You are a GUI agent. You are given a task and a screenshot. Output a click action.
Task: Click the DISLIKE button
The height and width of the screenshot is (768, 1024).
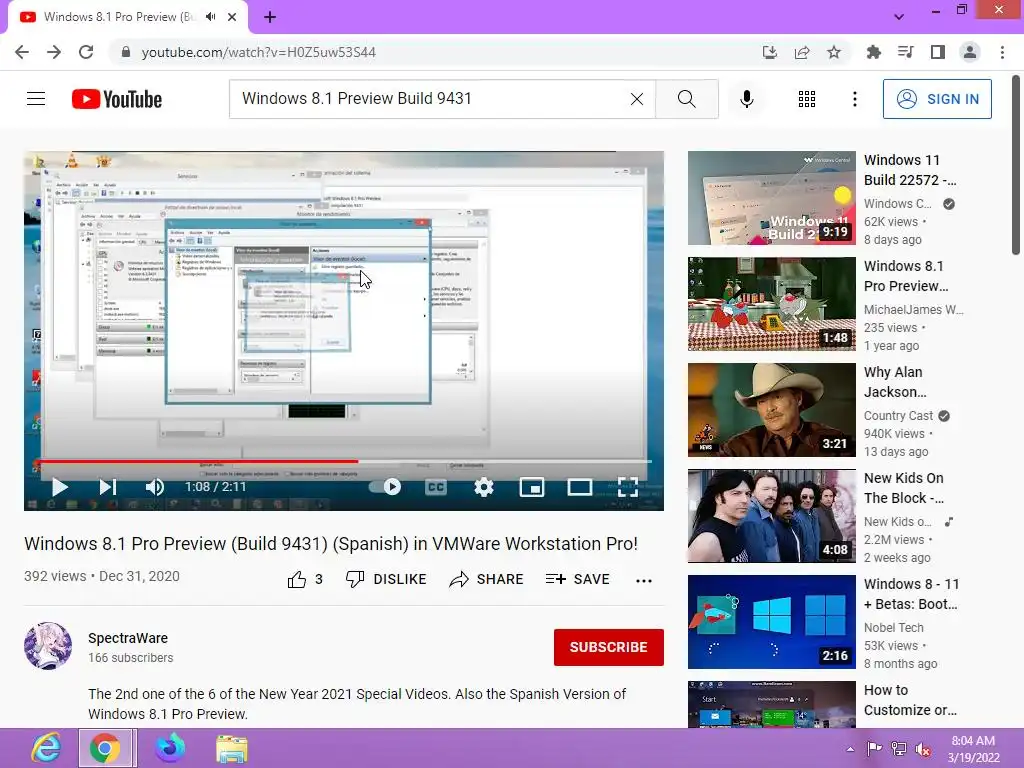tap(386, 579)
